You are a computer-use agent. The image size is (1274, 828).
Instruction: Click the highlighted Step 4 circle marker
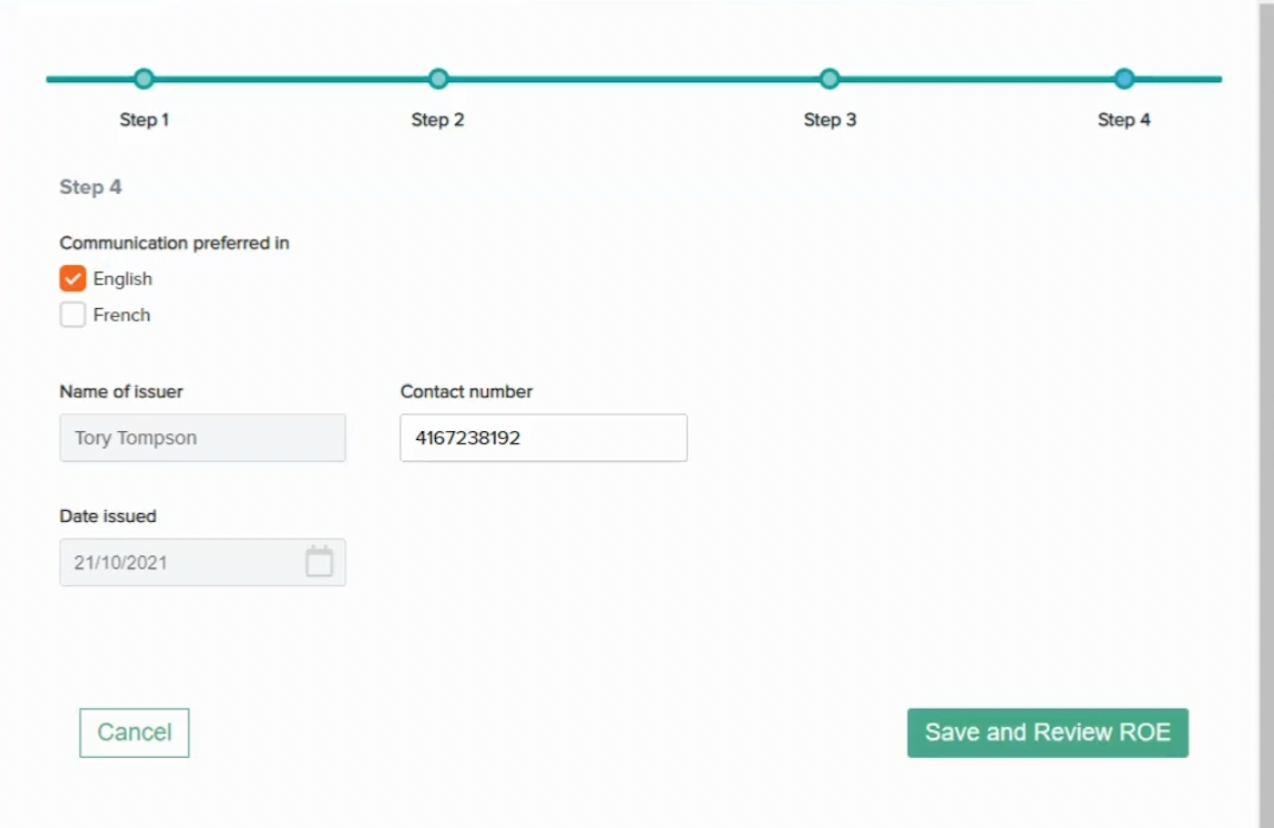pos(1124,78)
